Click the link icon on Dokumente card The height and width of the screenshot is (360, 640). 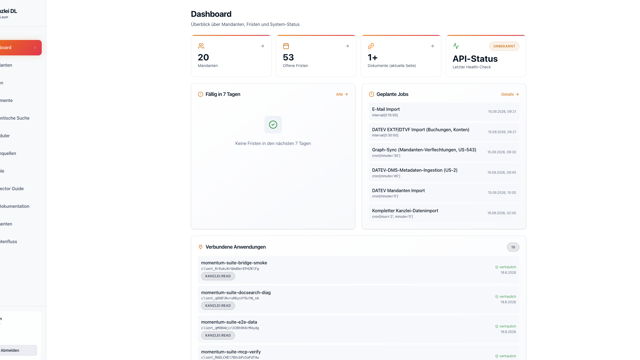(371, 46)
